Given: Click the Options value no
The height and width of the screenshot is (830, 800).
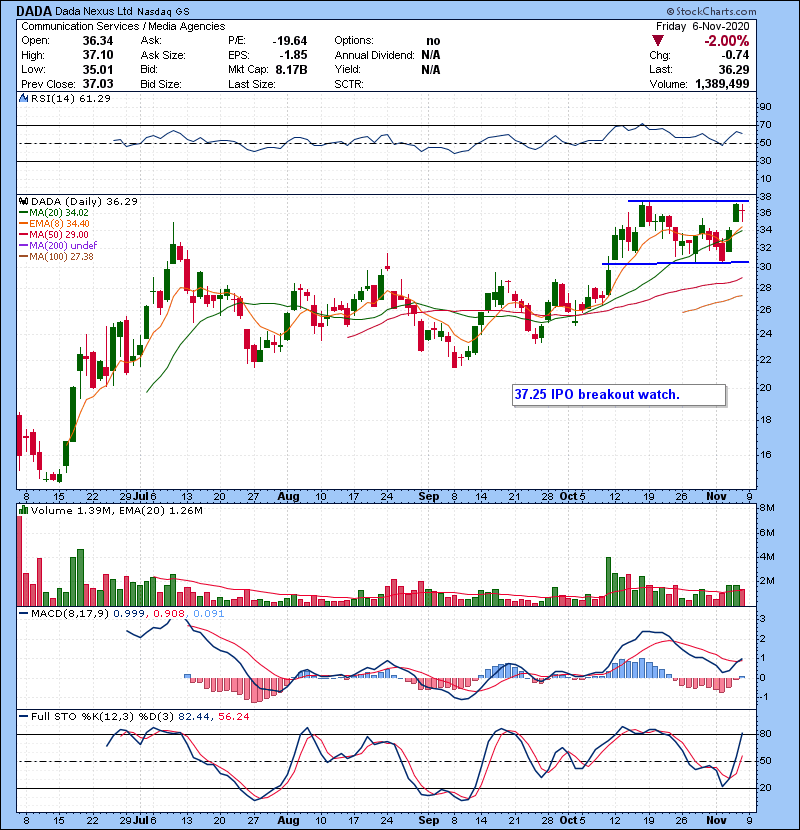Looking at the screenshot, I should tap(433, 41).
